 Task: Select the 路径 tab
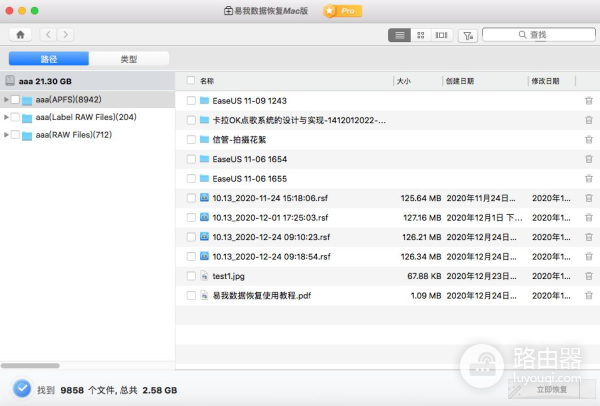pyautogui.click(x=48, y=59)
